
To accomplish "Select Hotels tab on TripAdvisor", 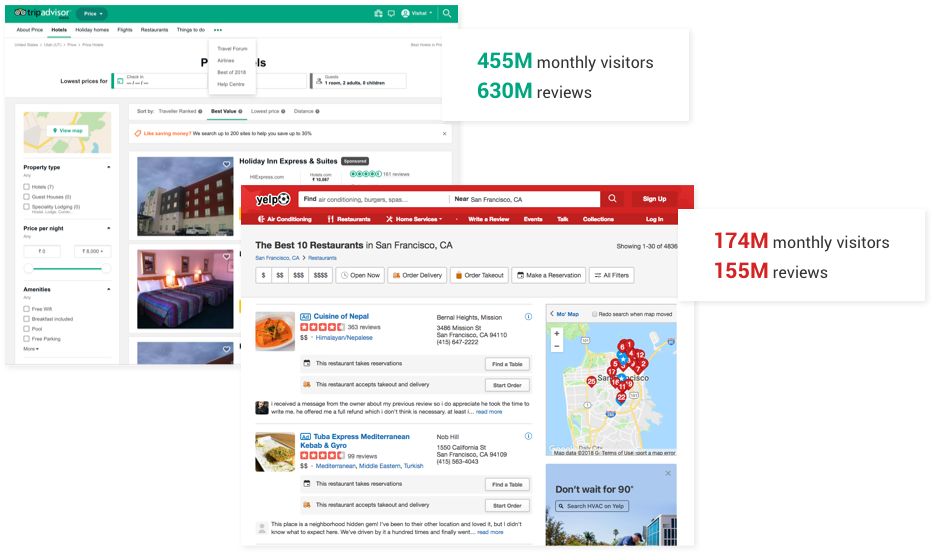I will tap(59, 30).
